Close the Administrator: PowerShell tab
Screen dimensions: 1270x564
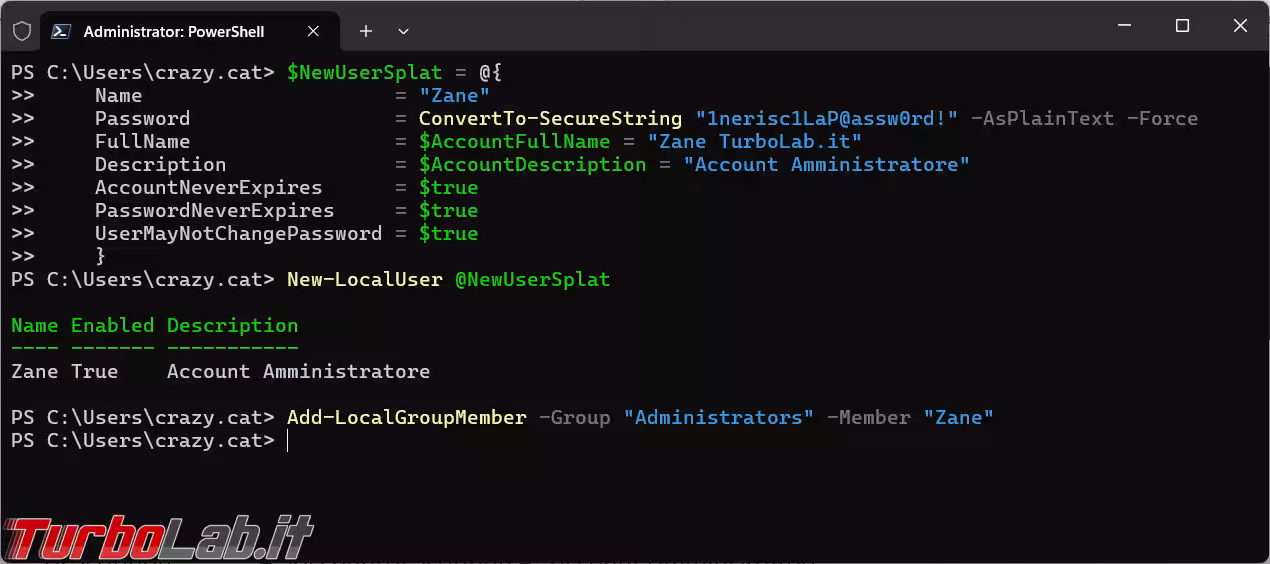click(x=313, y=31)
